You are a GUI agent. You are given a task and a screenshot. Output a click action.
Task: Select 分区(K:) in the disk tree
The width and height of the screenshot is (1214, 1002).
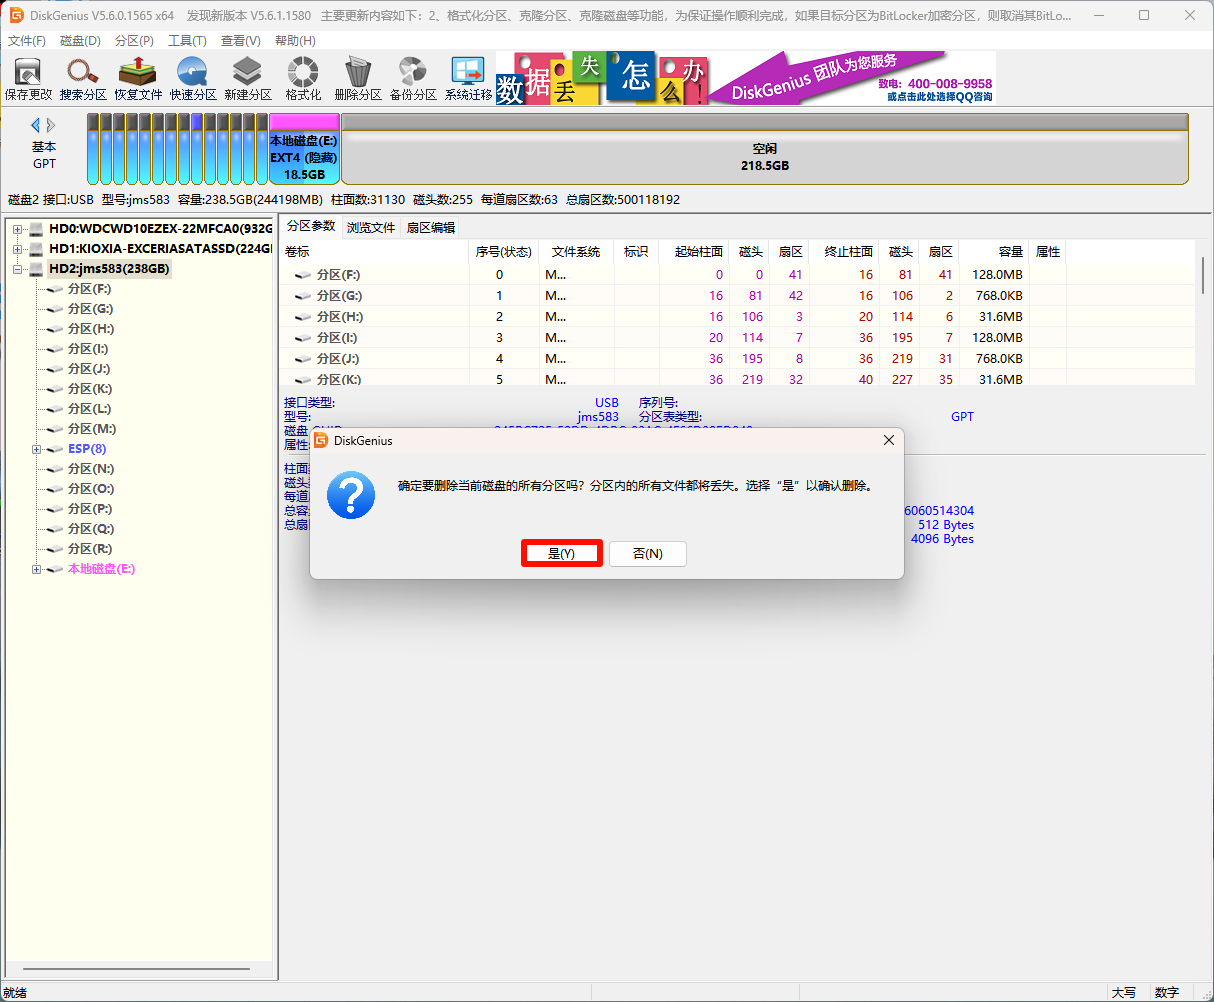[90, 389]
